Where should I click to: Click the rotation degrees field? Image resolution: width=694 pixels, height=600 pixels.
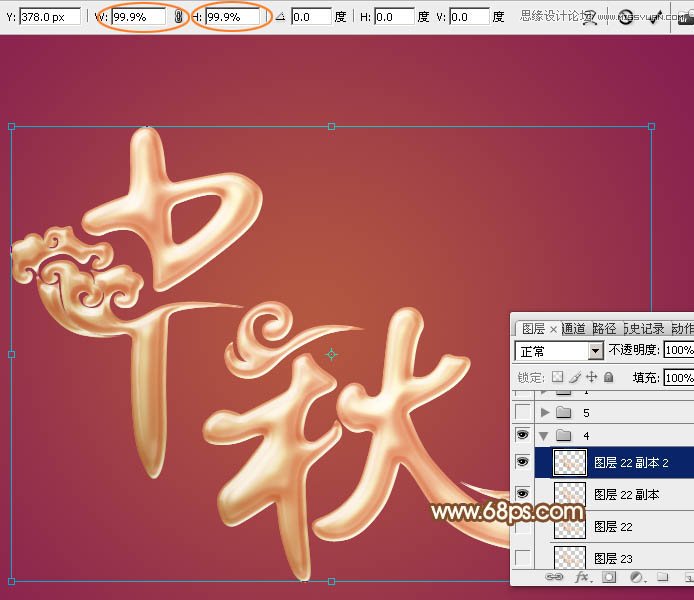311,17
